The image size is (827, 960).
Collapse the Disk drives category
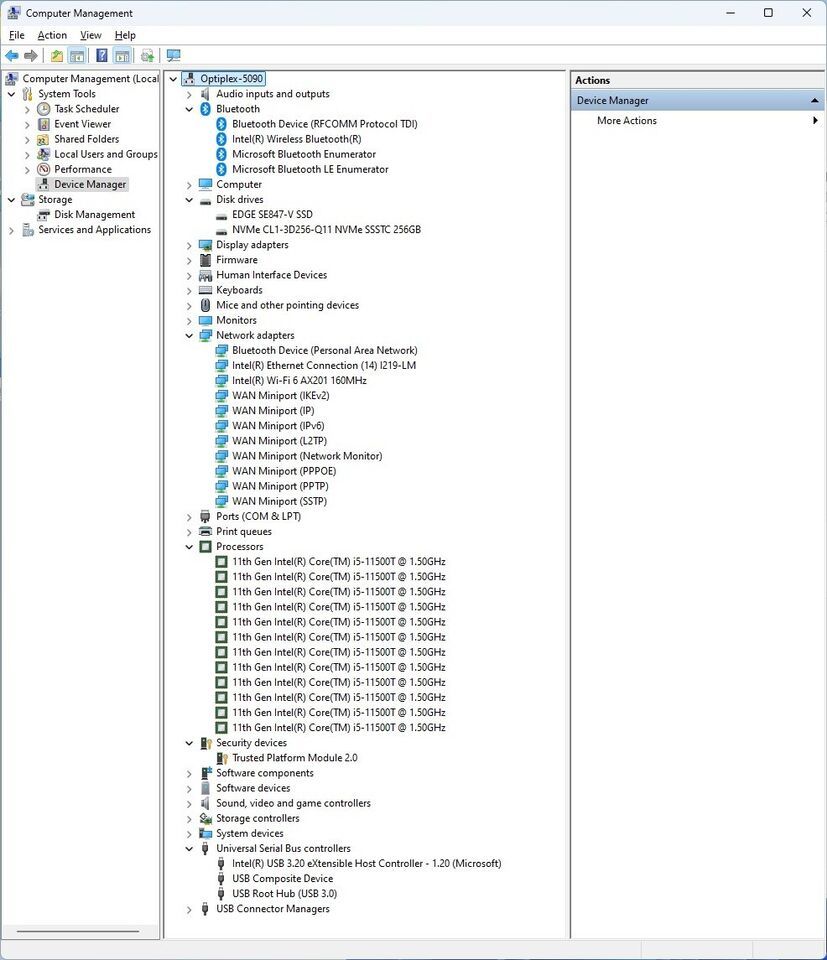pyautogui.click(x=189, y=200)
